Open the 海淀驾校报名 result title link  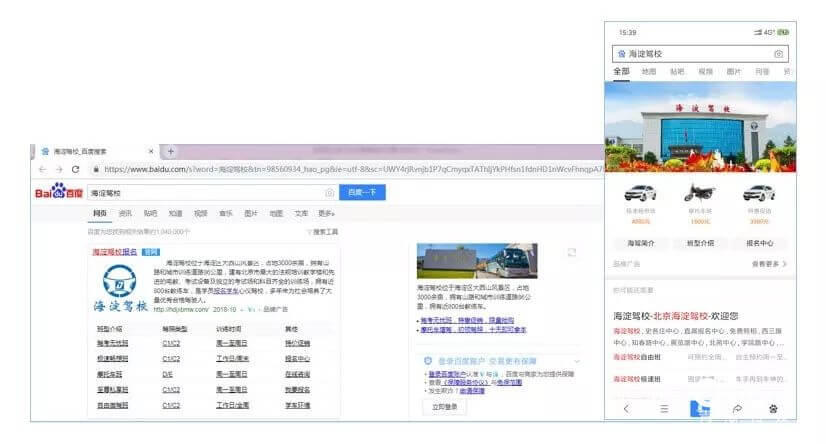(115, 252)
